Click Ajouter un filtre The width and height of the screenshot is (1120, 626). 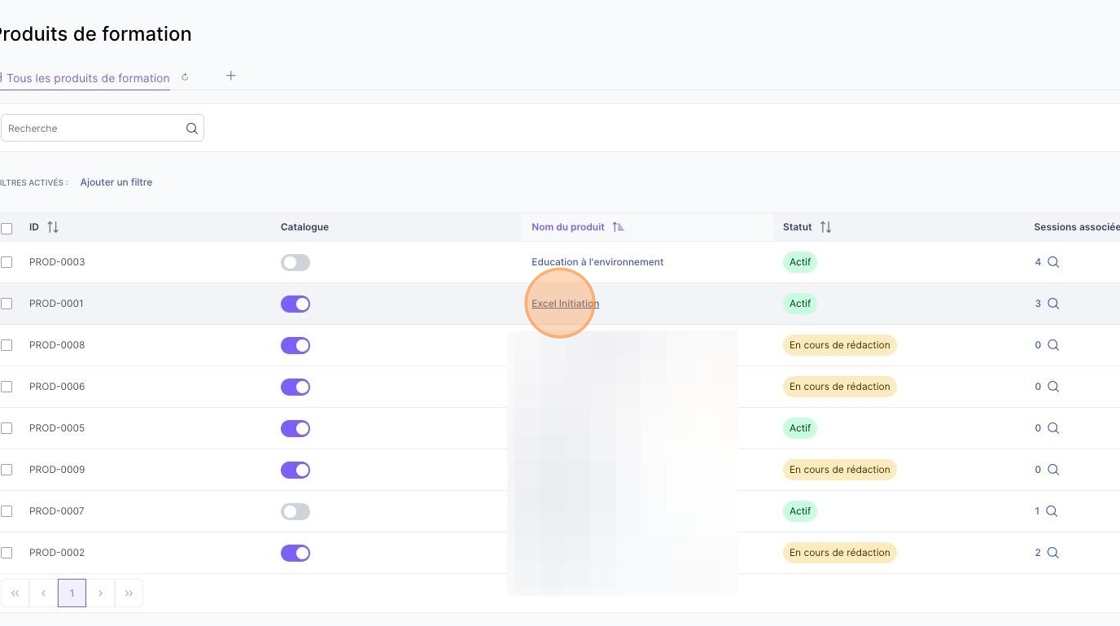click(x=116, y=182)
